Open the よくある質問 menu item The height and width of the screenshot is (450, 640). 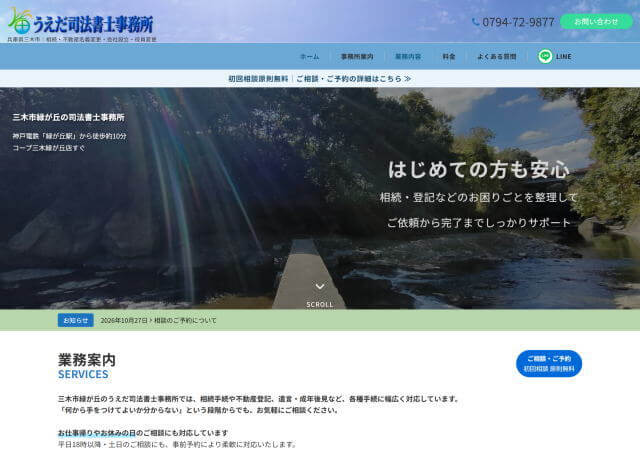(497, 56)
